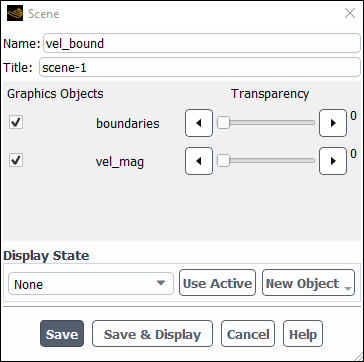Close the Scene dialog
The width and height of the screenshot is (364, 362).
350,13
